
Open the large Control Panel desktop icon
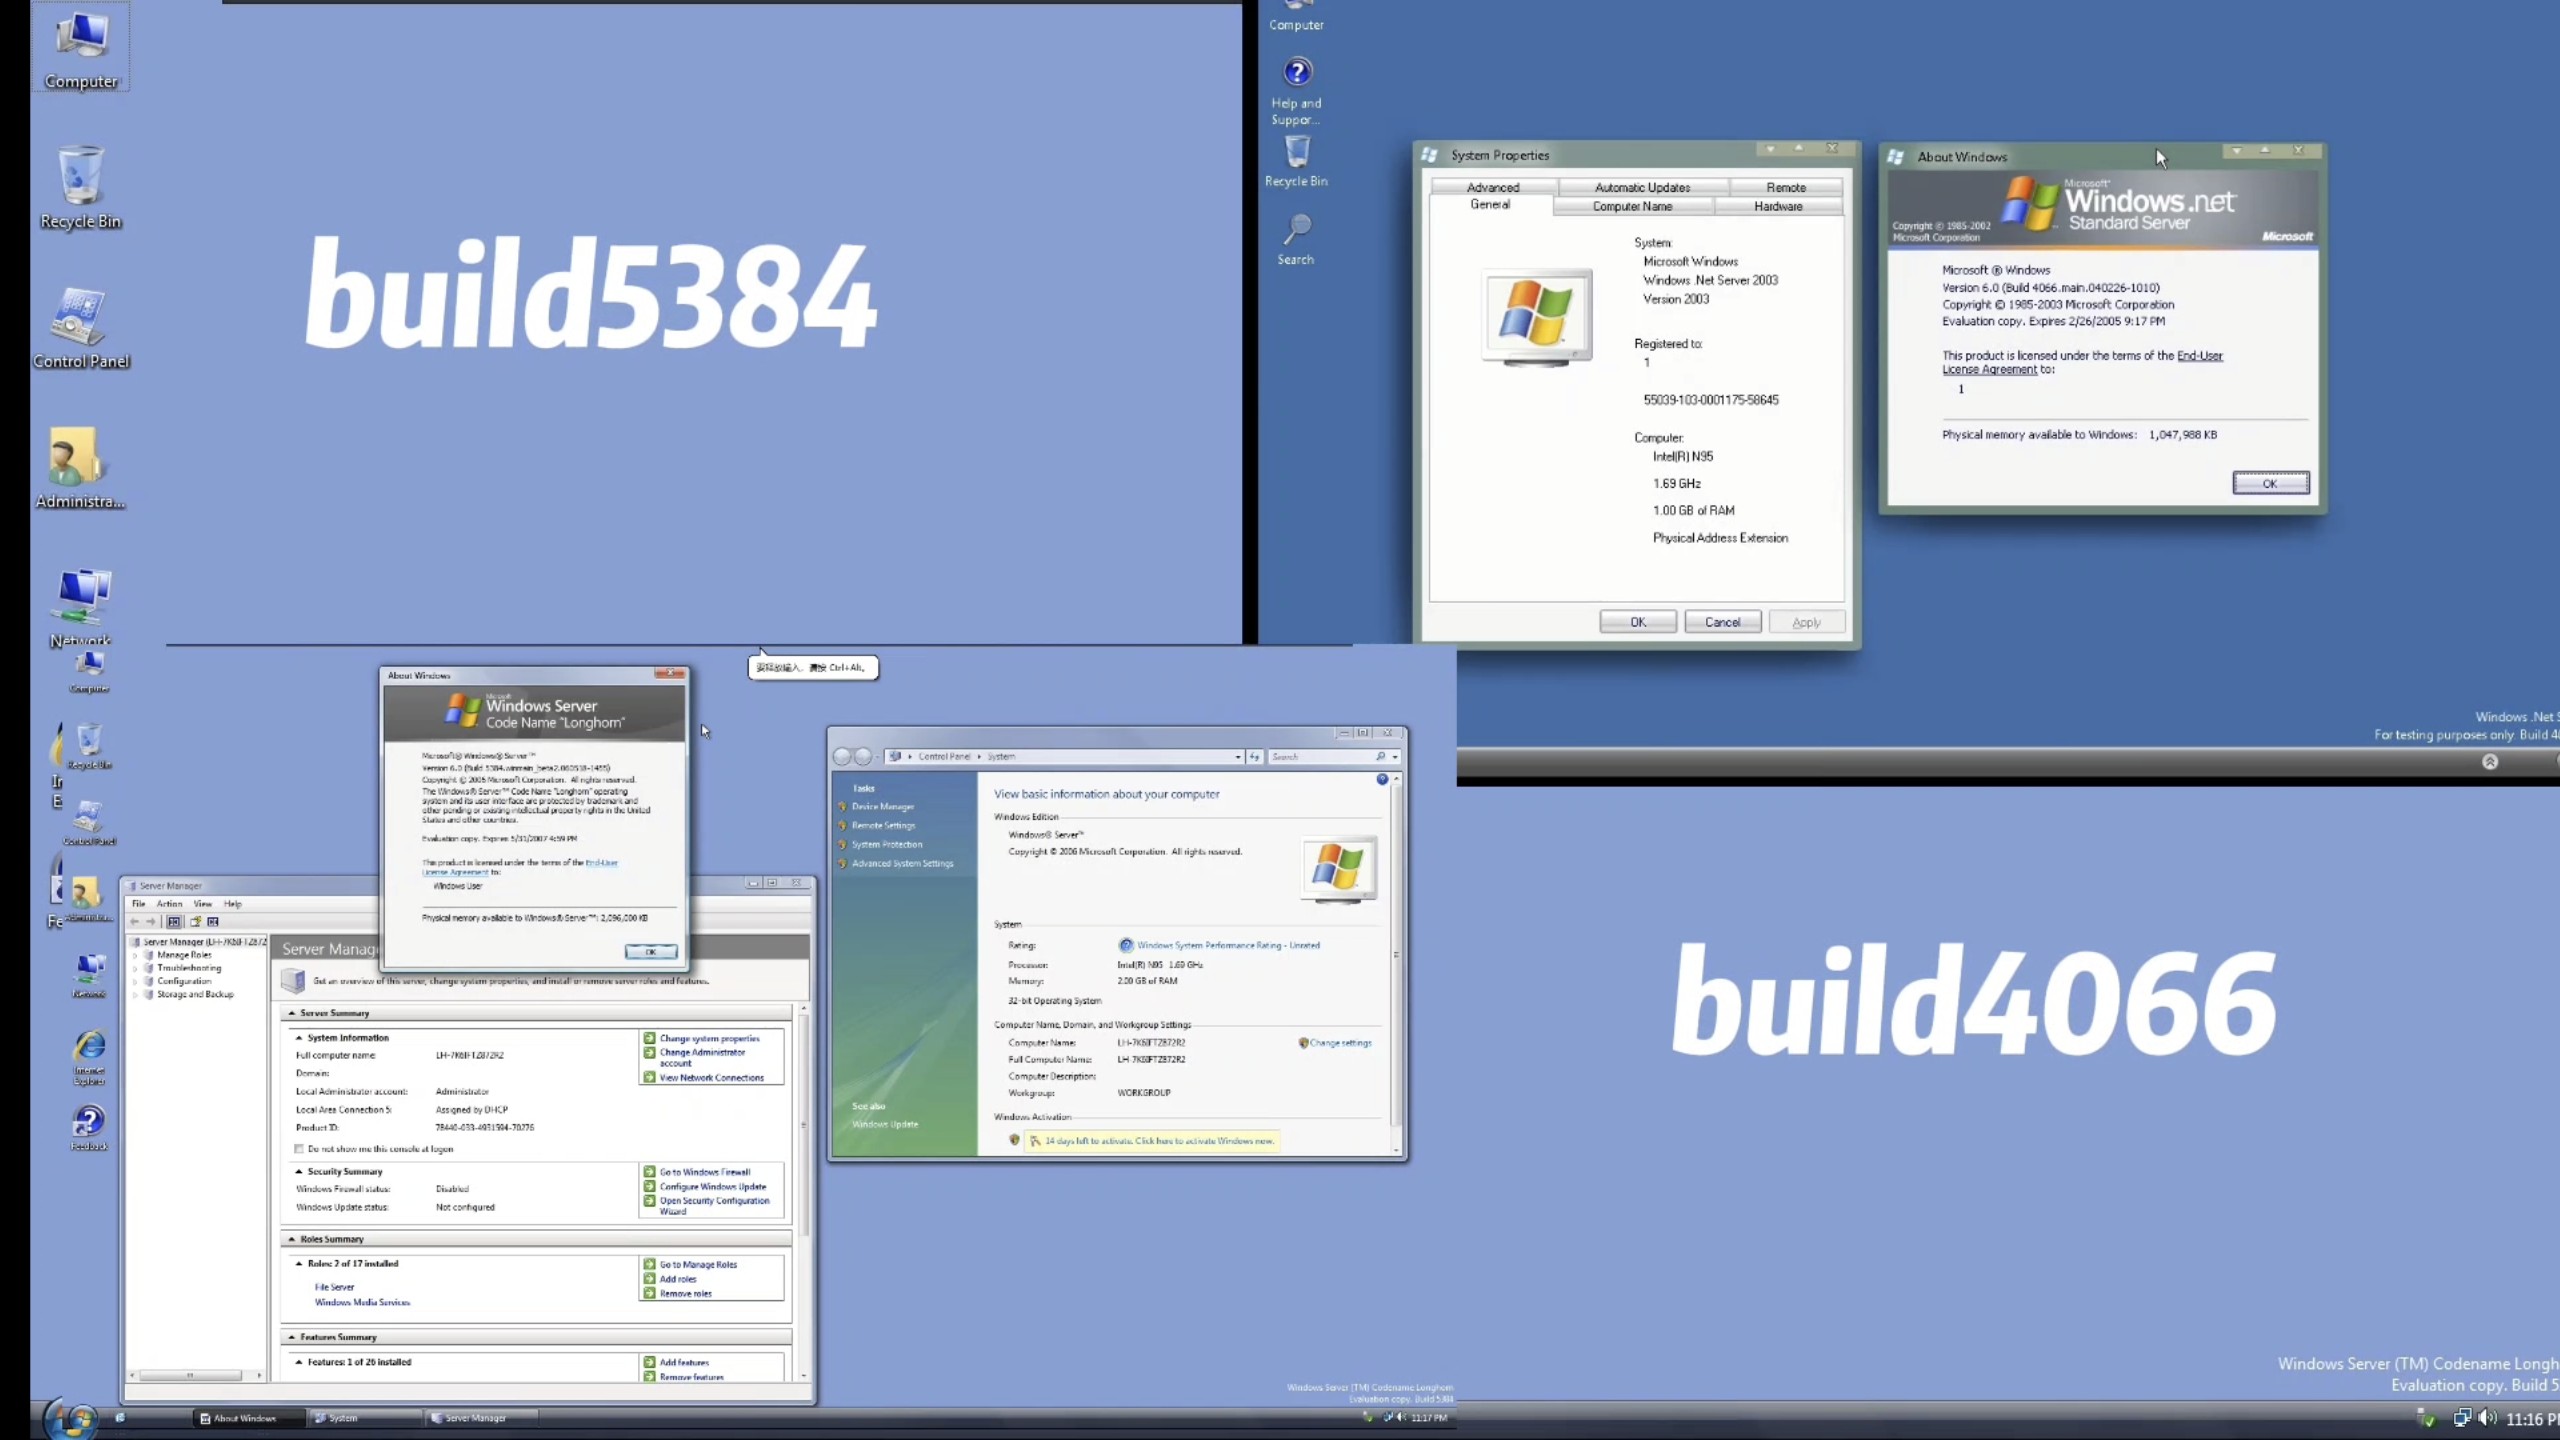coord(81,328)
